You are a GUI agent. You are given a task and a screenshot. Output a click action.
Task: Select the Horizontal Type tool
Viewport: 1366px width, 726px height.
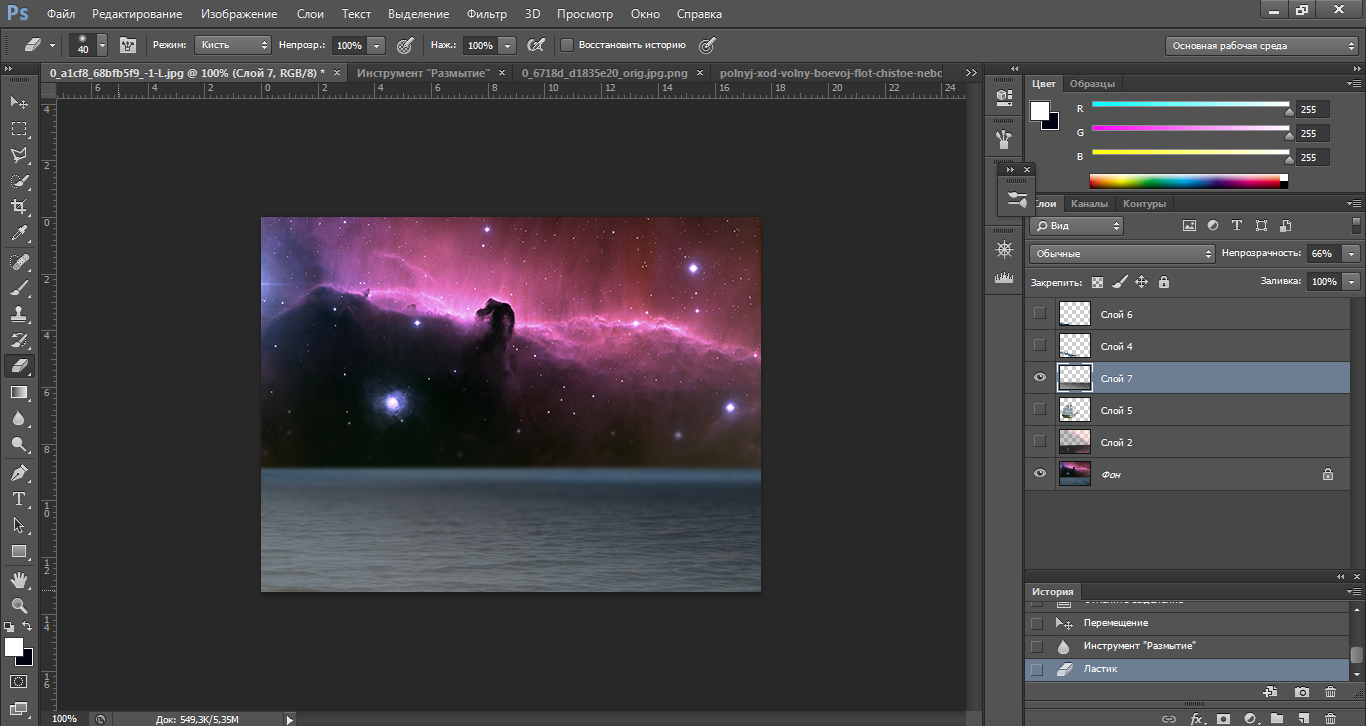tap(18, 499)
